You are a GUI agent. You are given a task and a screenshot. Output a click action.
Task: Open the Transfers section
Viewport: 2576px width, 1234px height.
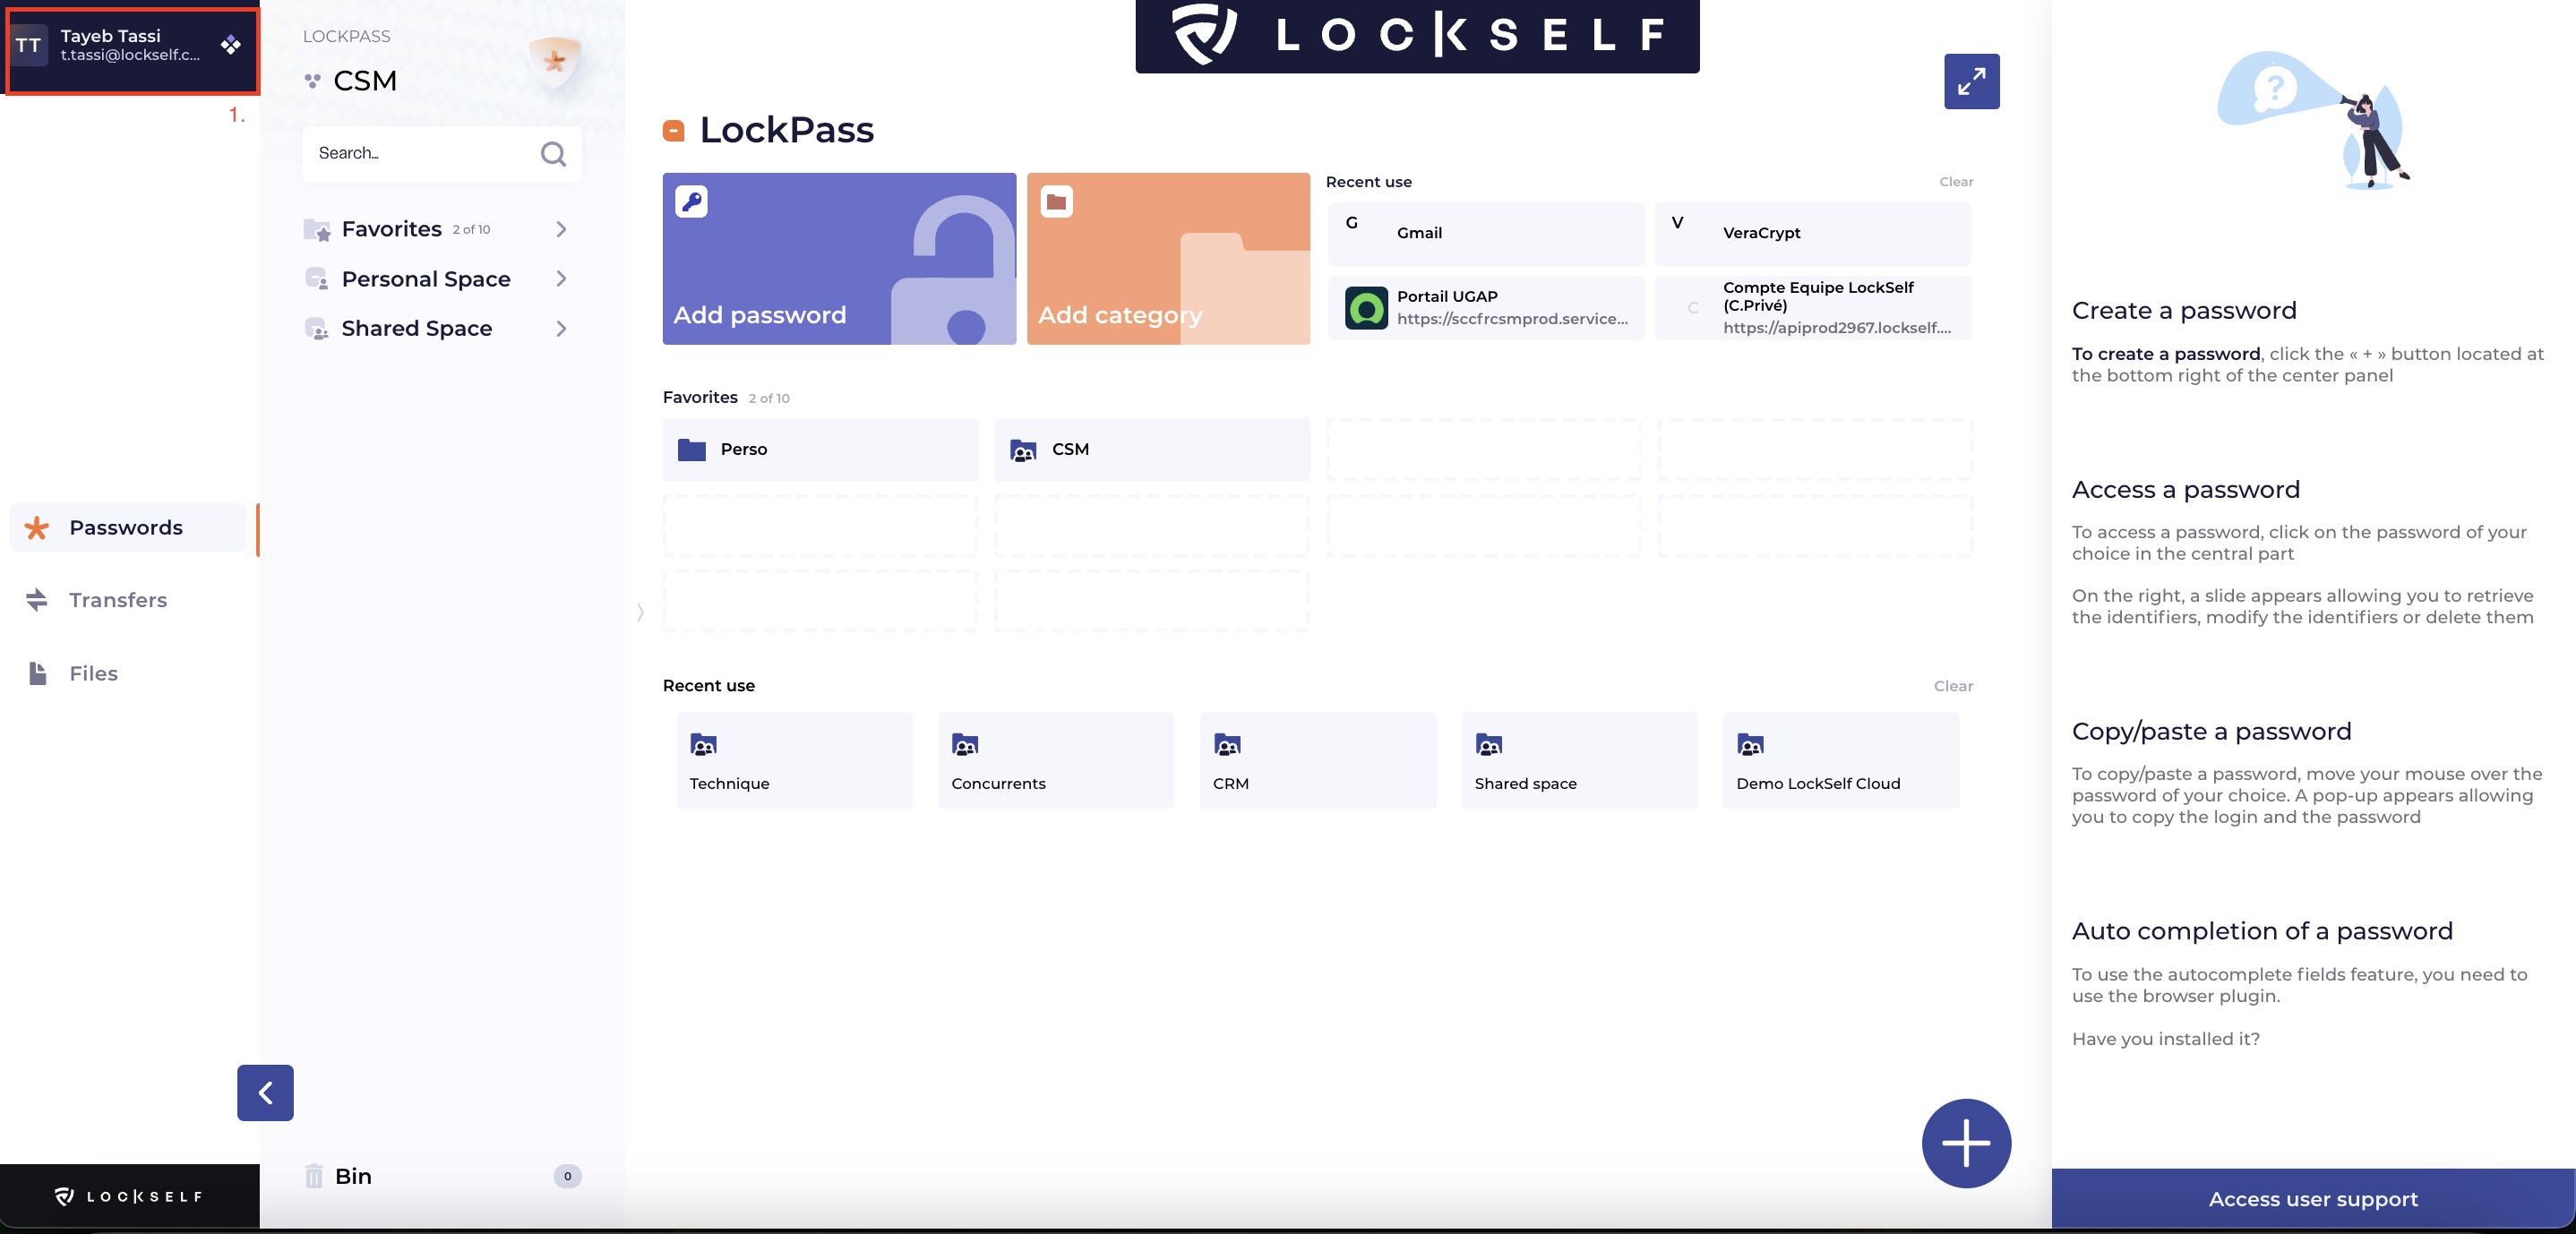118,600
